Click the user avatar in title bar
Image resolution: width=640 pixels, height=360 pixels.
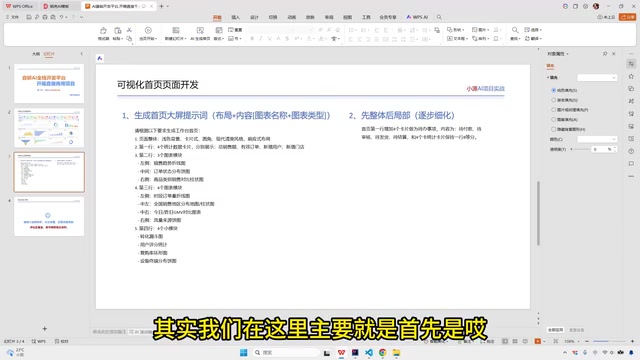click(596, 6)
